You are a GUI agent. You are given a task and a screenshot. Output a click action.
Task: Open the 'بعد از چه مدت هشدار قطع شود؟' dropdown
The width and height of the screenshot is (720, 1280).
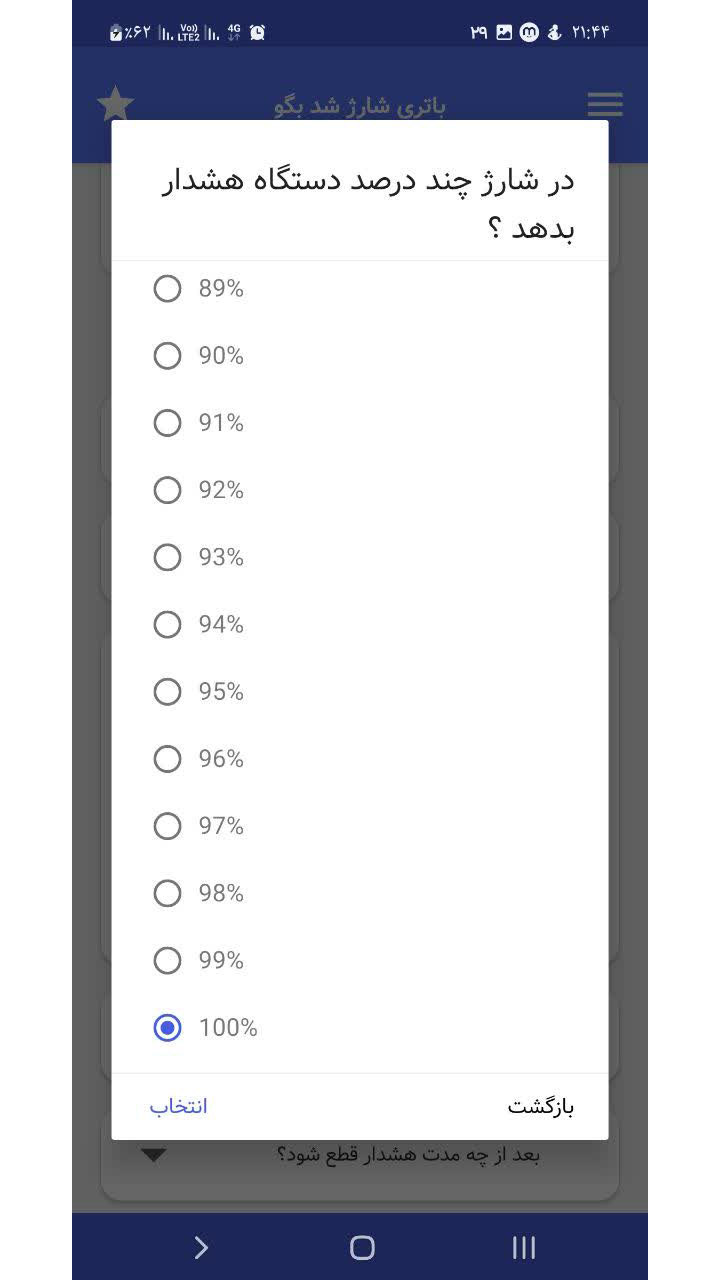[407, 1156]
